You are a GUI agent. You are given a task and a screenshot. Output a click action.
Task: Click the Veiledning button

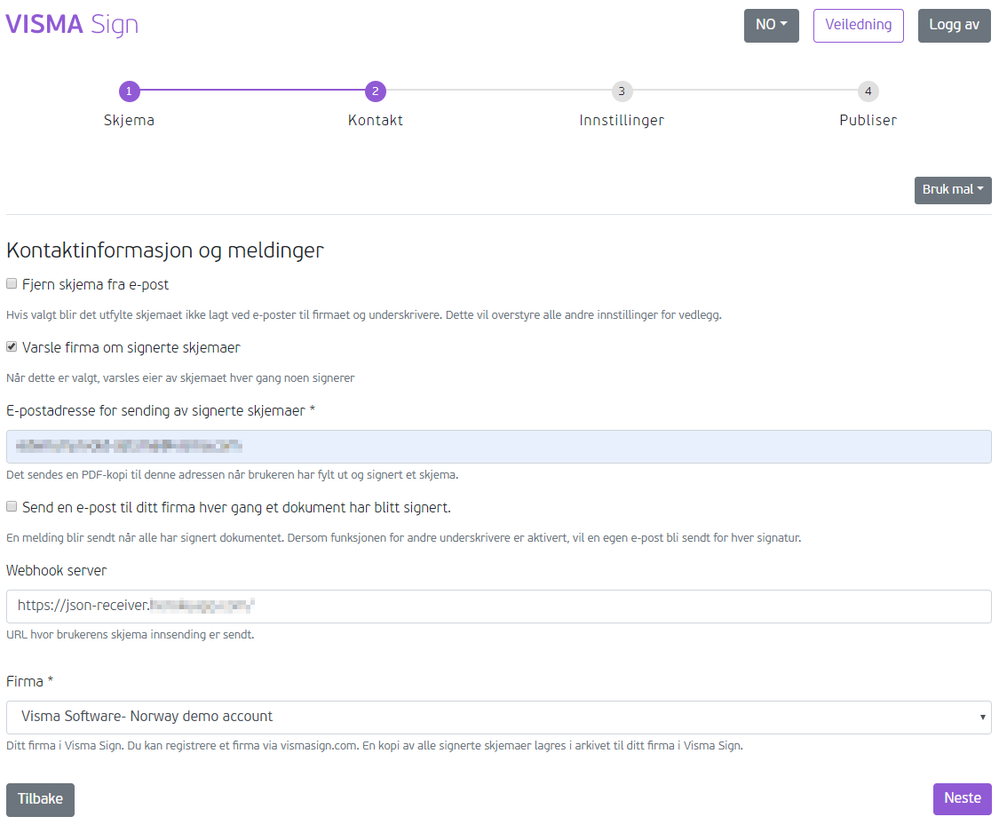pos(858,25)
